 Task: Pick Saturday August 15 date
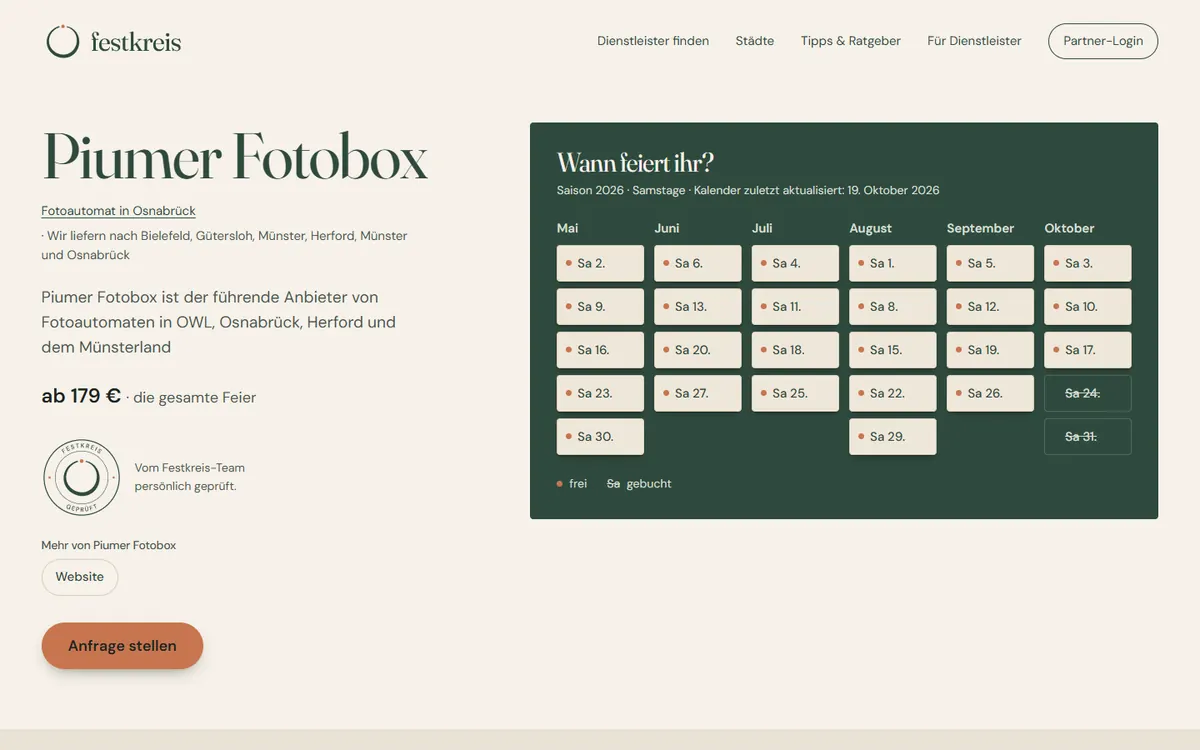coord(893,350)
